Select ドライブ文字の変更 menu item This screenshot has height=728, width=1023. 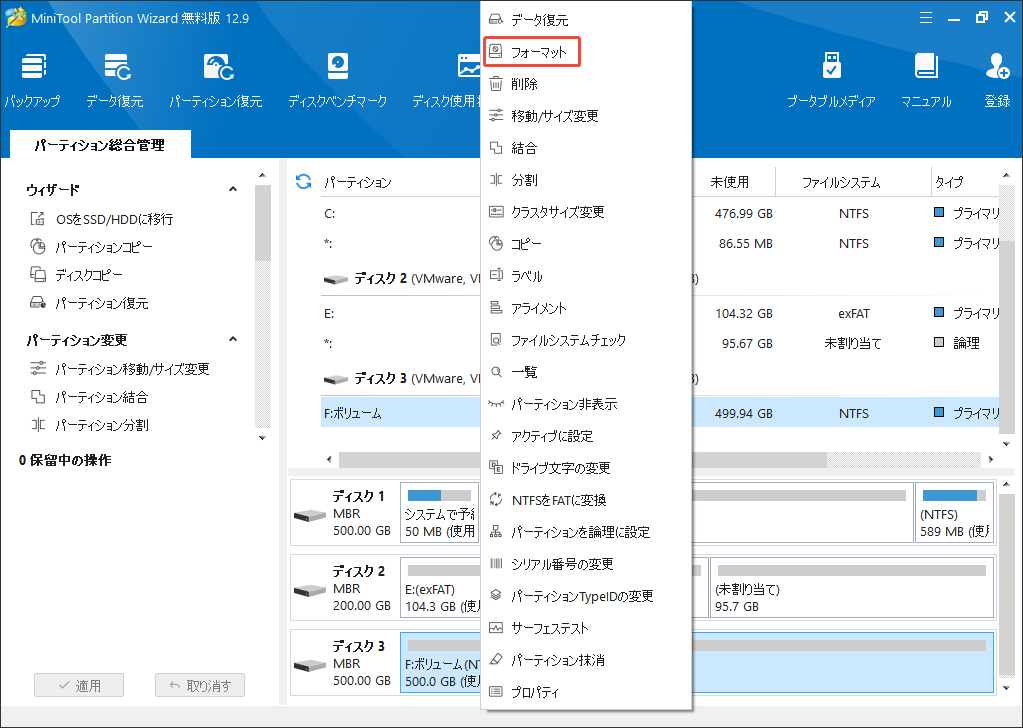pyautogui.click(x=586, y=468)
